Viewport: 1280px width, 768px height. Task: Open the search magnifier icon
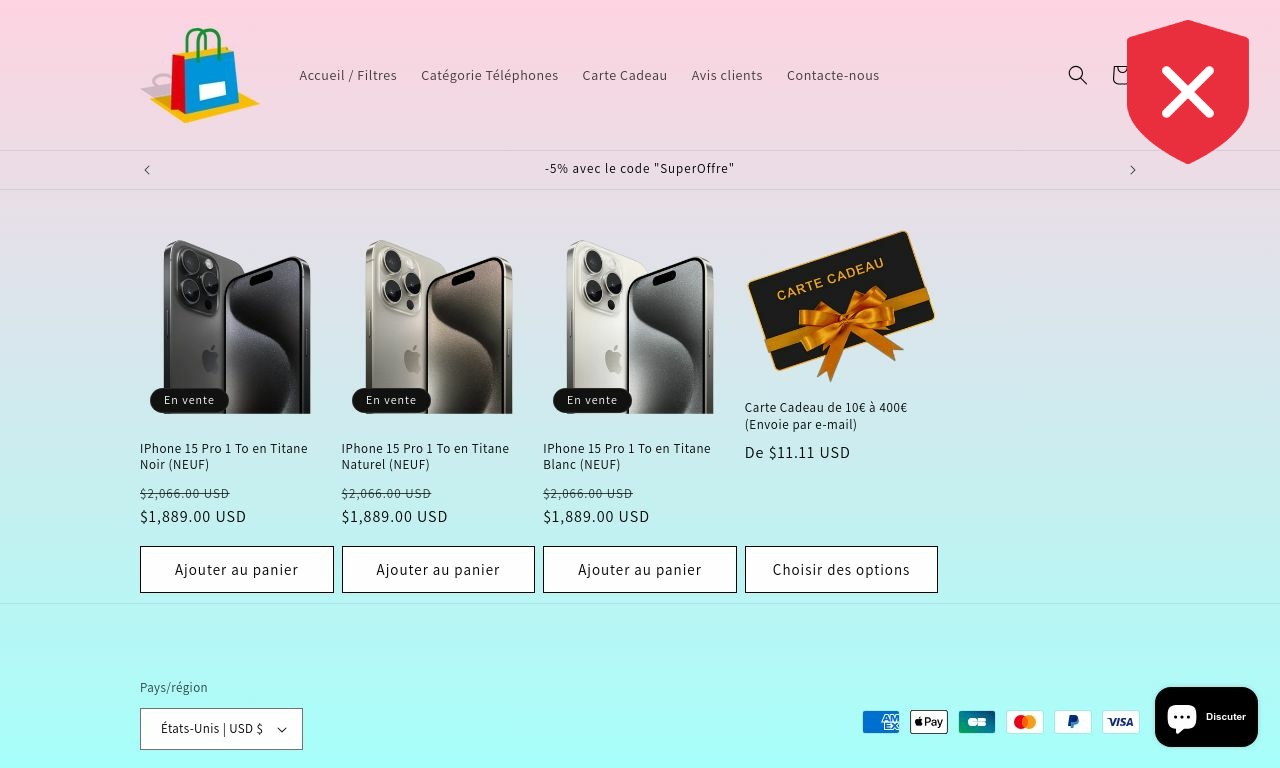(1077, 75)
